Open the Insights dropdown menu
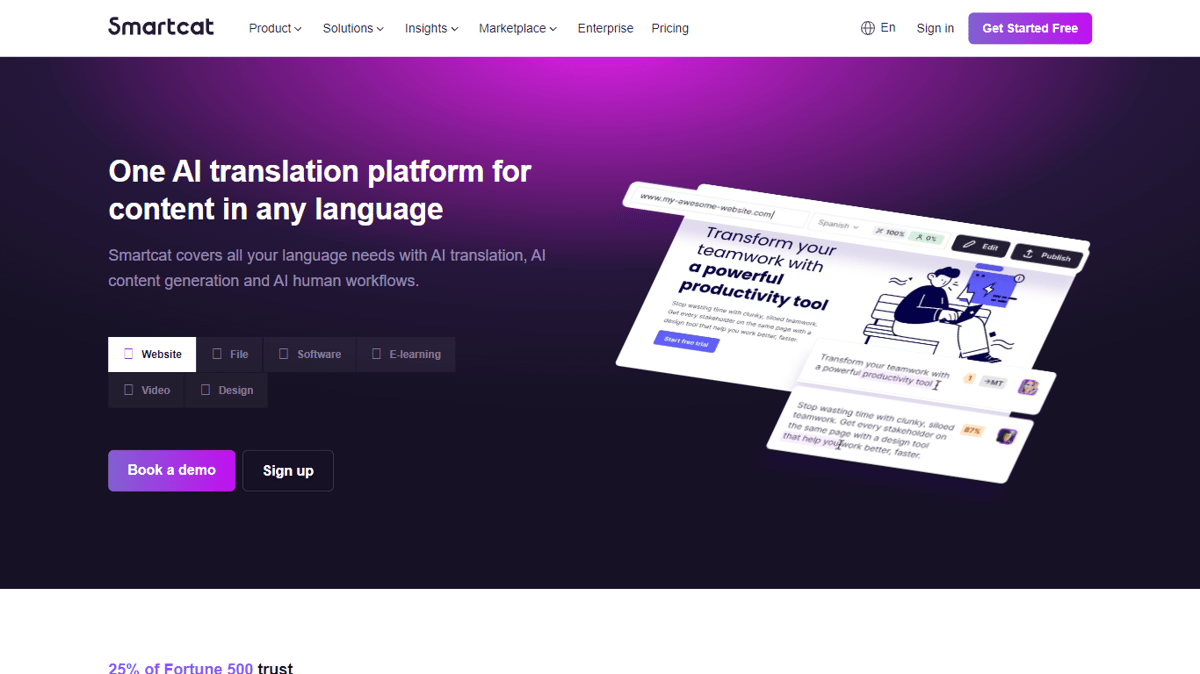This screenshot has height=674, width=1200. tap(431, 28)
